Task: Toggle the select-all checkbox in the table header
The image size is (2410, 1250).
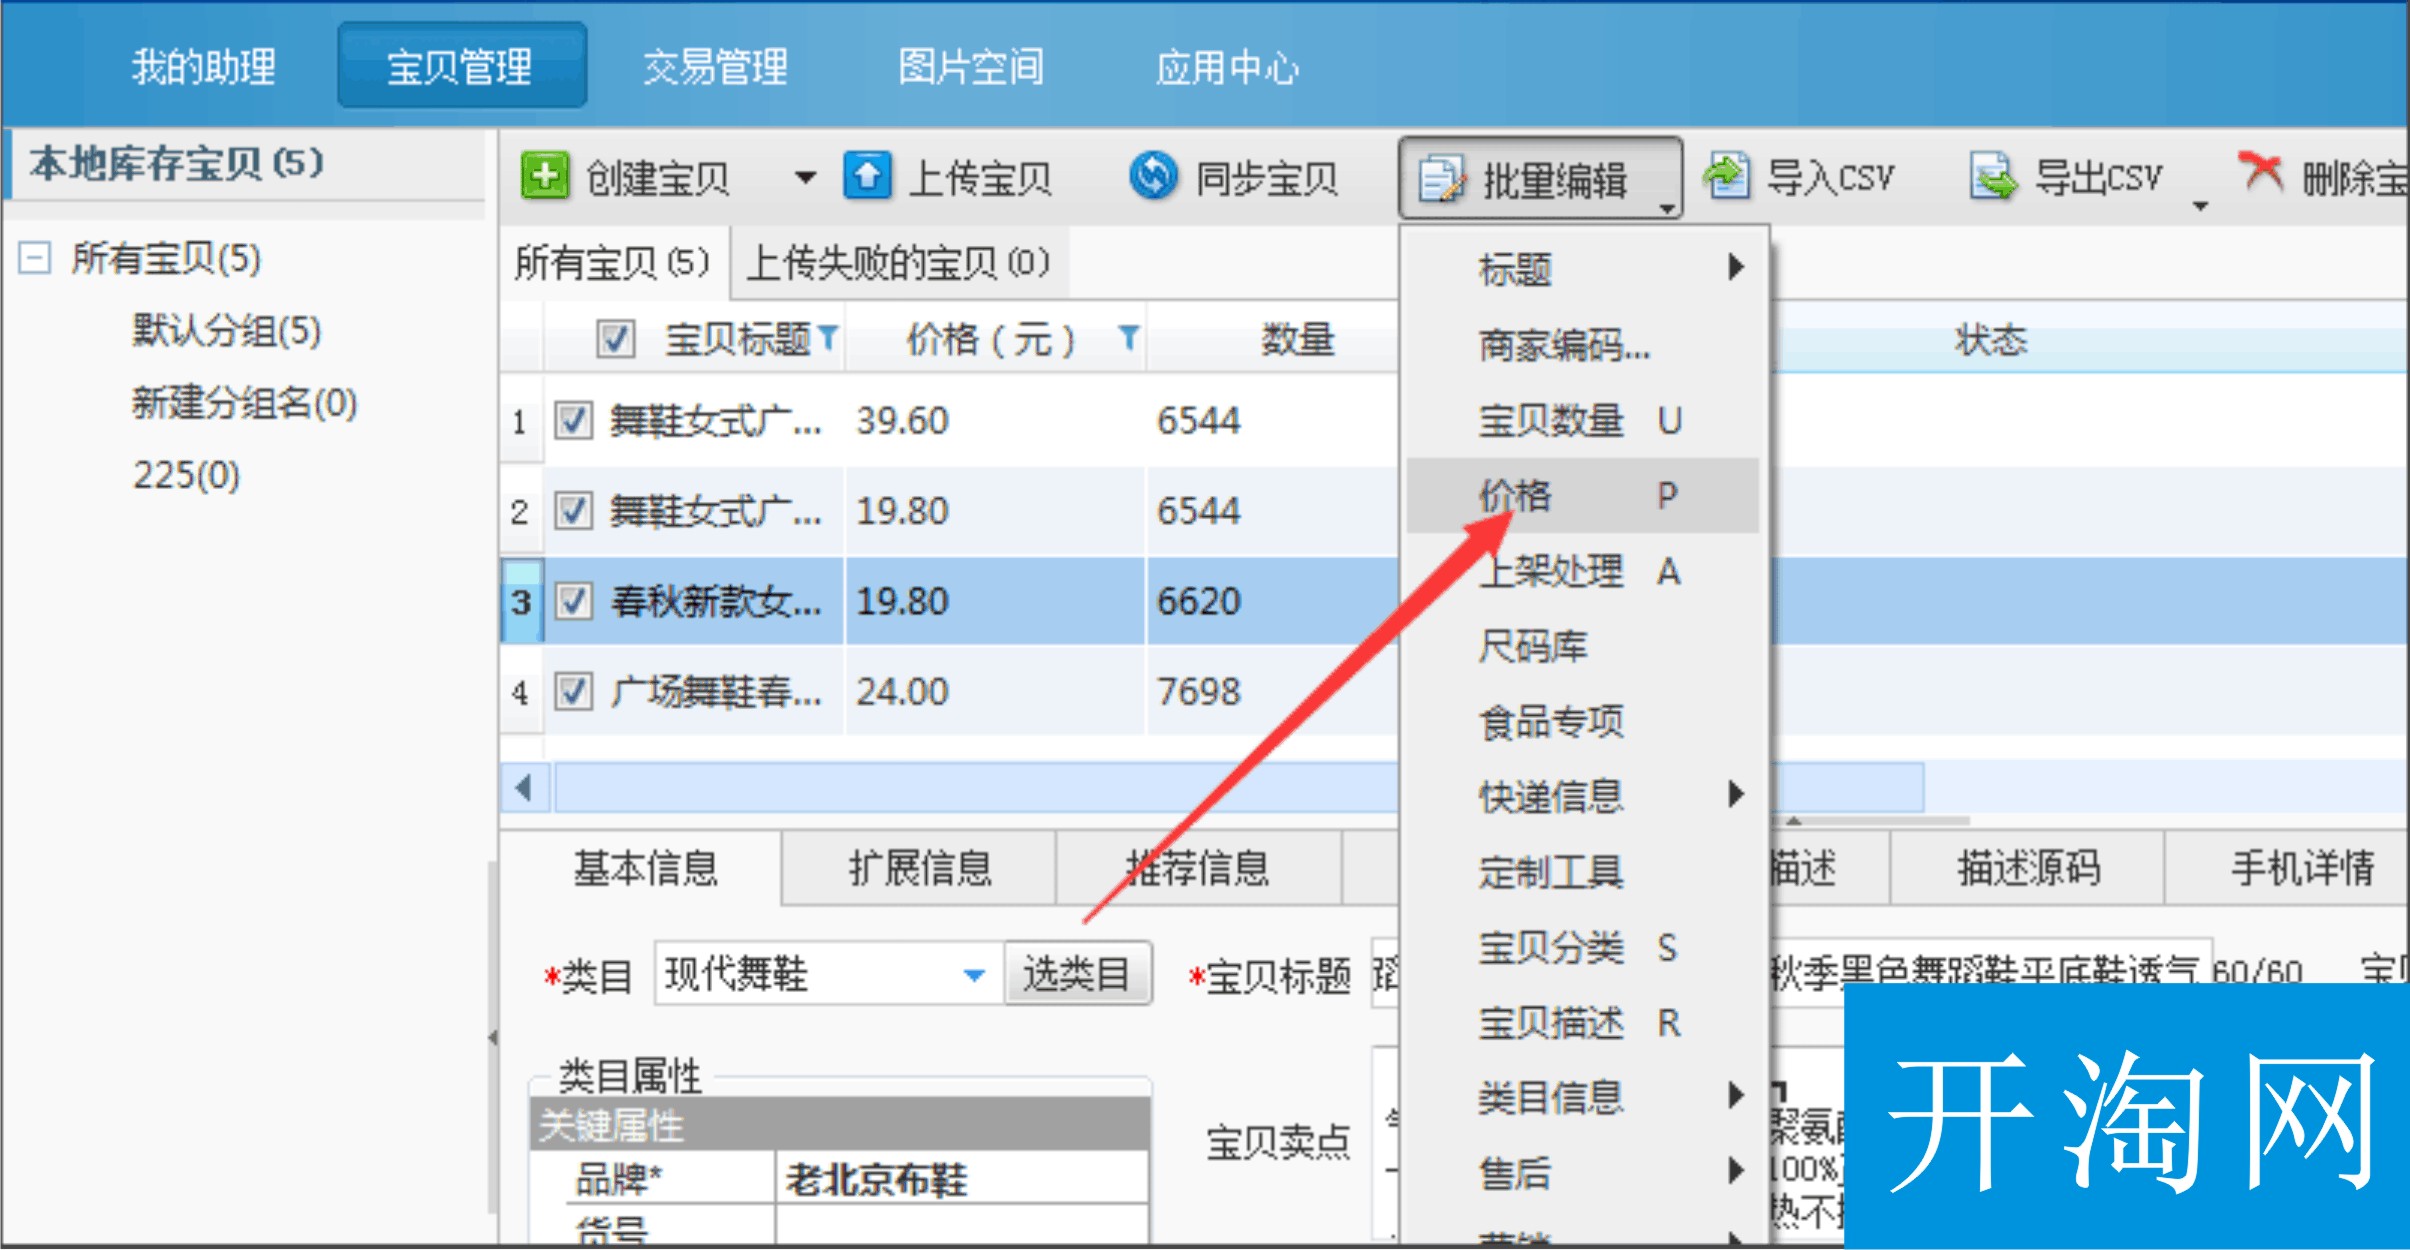Action: (615, 339)
